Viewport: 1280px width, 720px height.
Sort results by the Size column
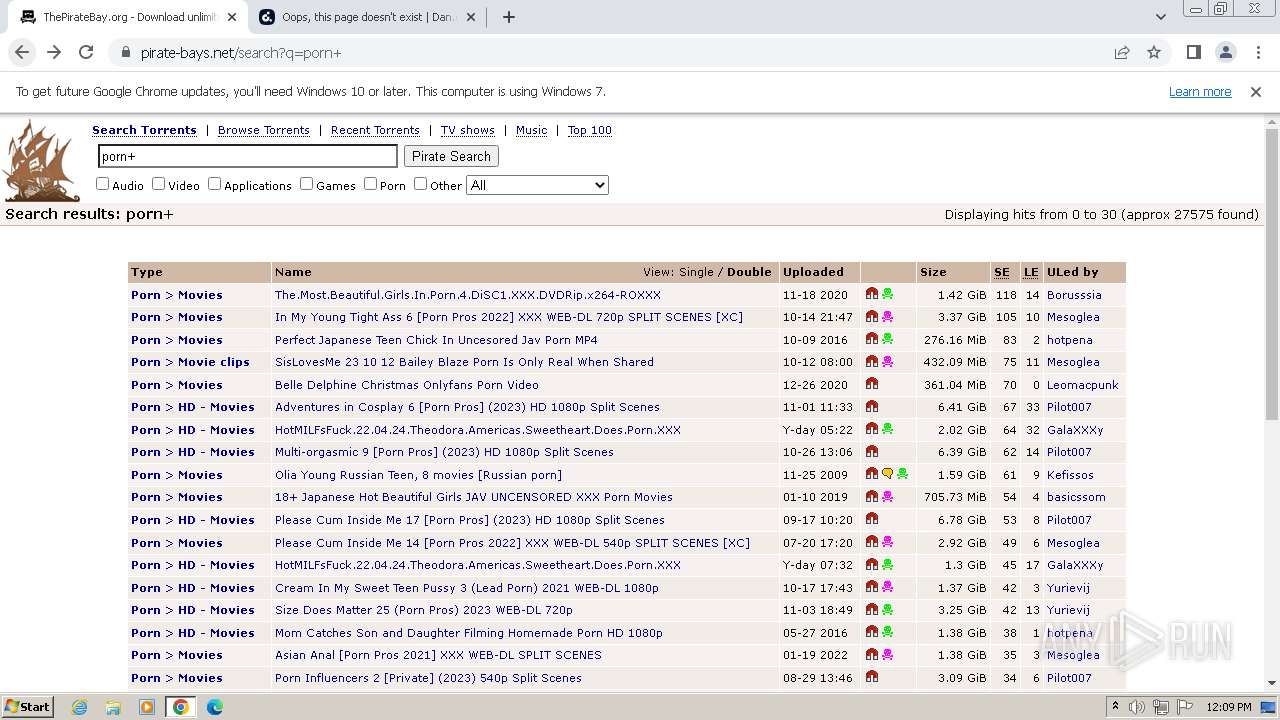pos(933,272)
